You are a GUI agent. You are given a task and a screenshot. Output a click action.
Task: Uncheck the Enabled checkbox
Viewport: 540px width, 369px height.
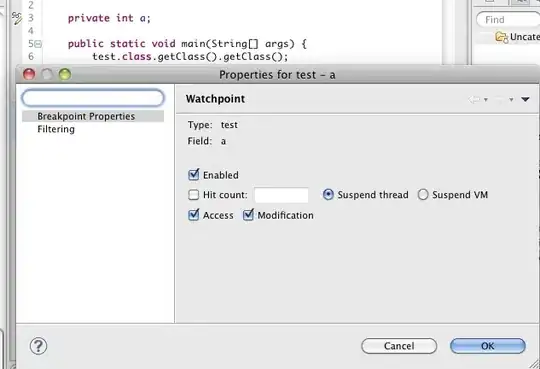point(194,175)
